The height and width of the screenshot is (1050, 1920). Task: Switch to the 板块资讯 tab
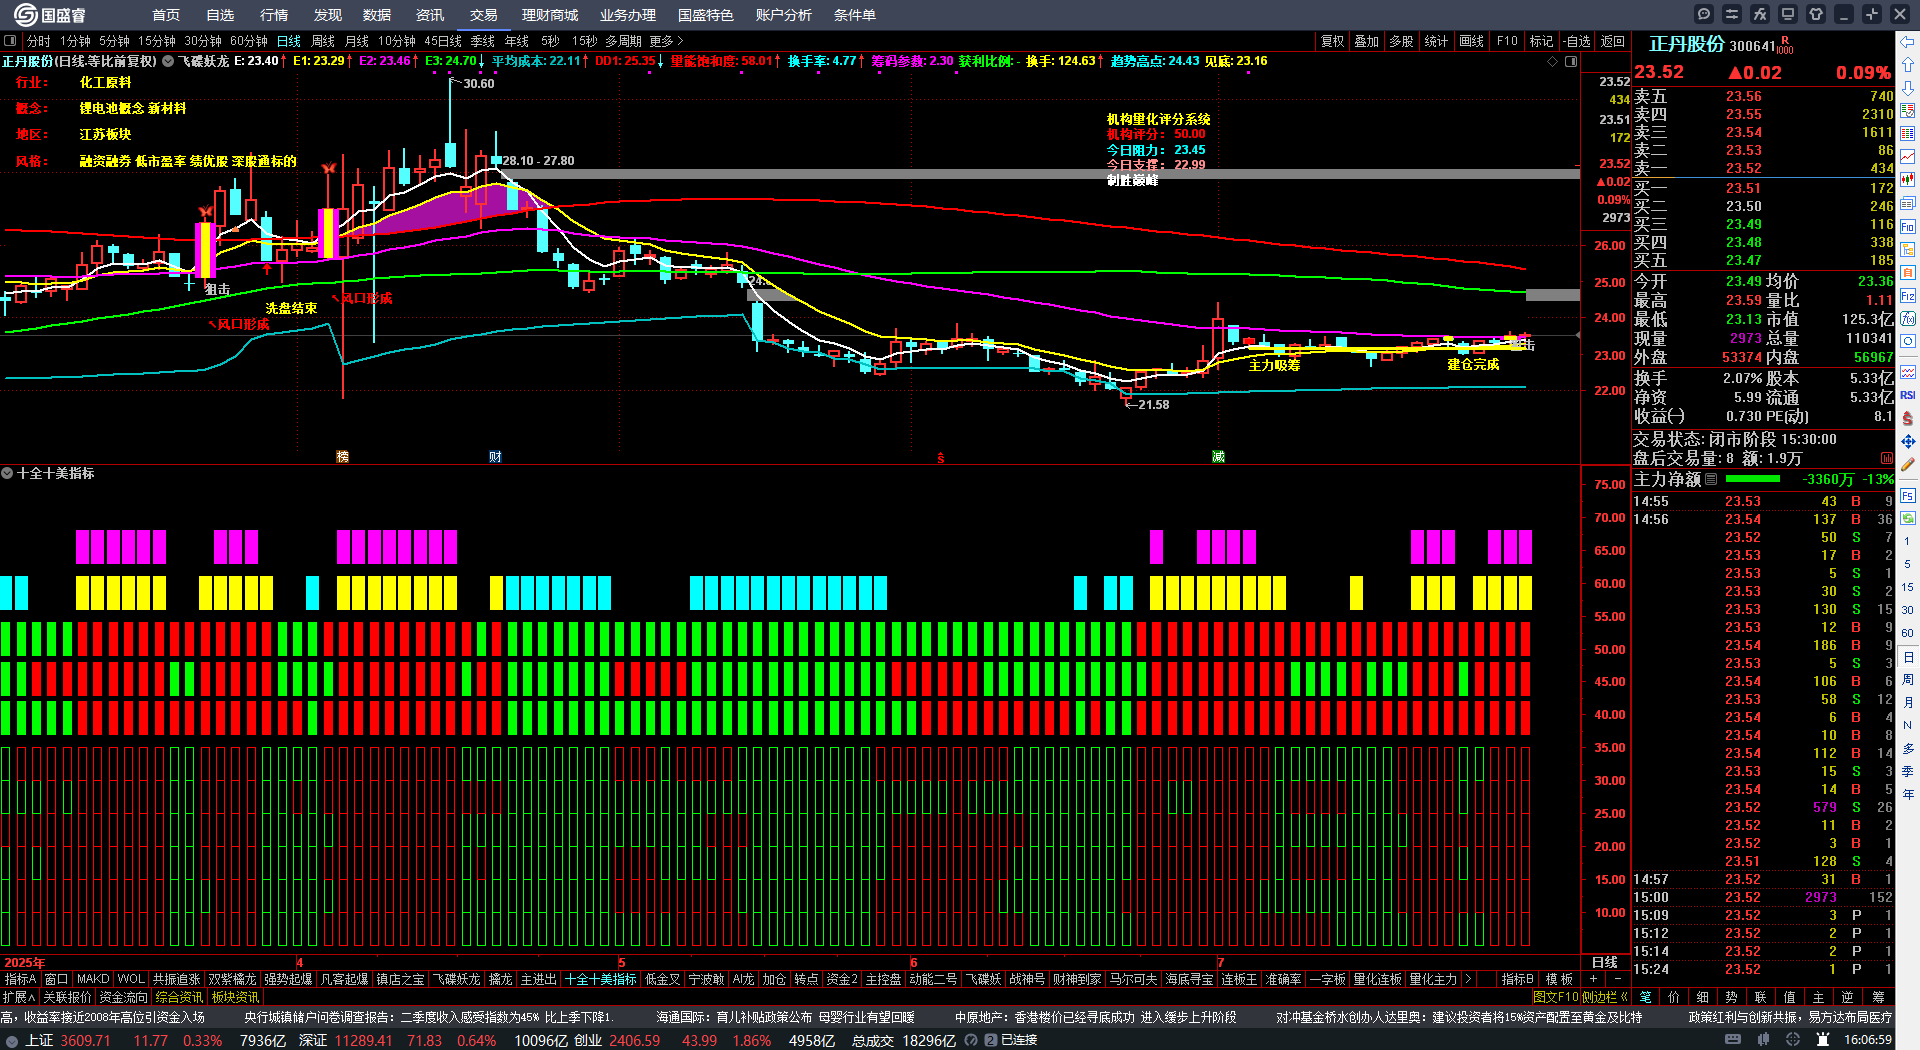236,997
